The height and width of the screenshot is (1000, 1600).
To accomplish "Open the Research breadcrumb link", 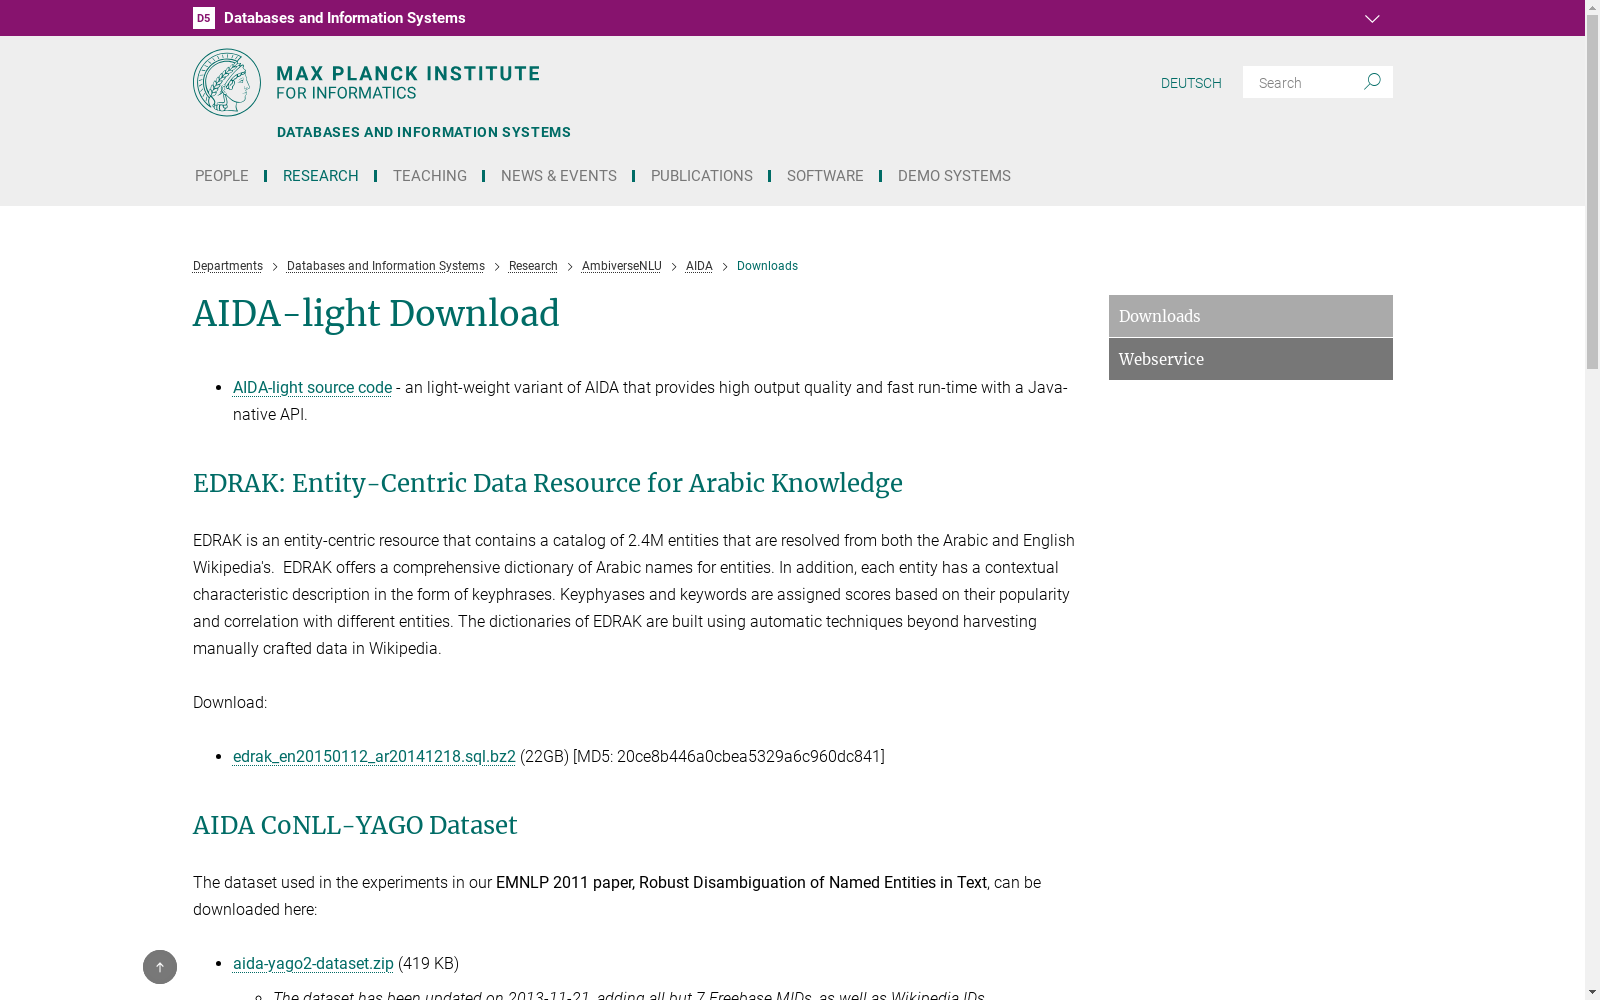I will click(x=533, y=266).
